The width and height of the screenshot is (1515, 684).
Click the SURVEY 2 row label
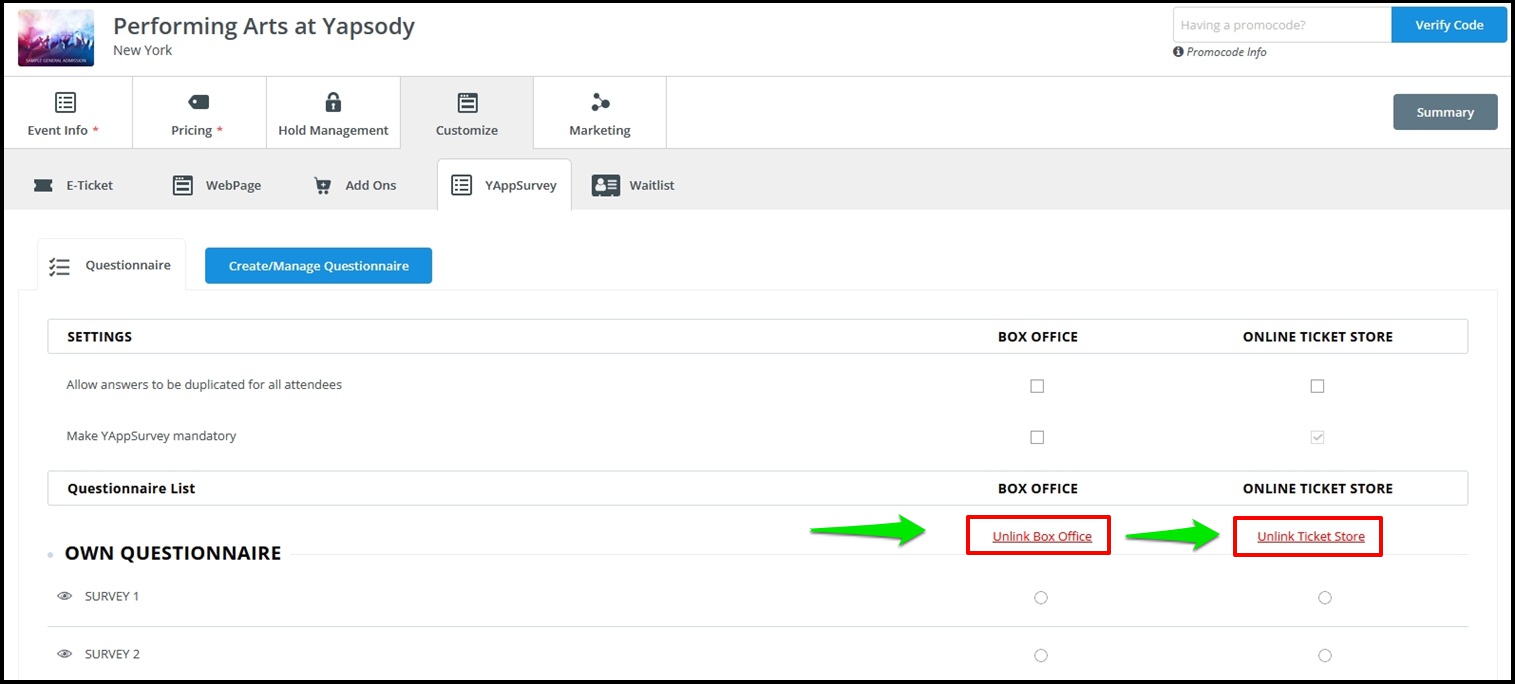tap(112, 654)
